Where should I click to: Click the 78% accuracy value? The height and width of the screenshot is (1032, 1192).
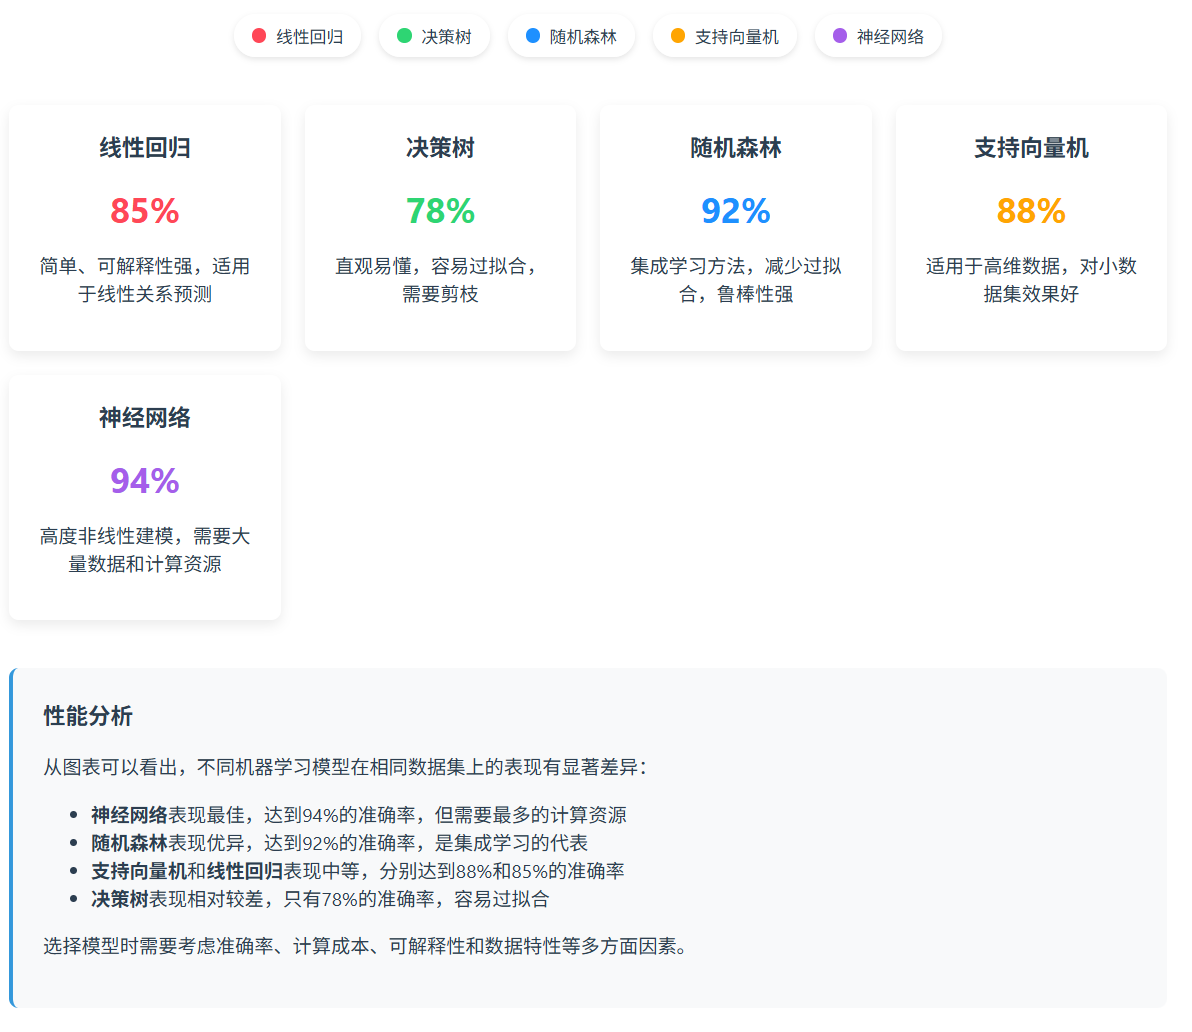440,211
